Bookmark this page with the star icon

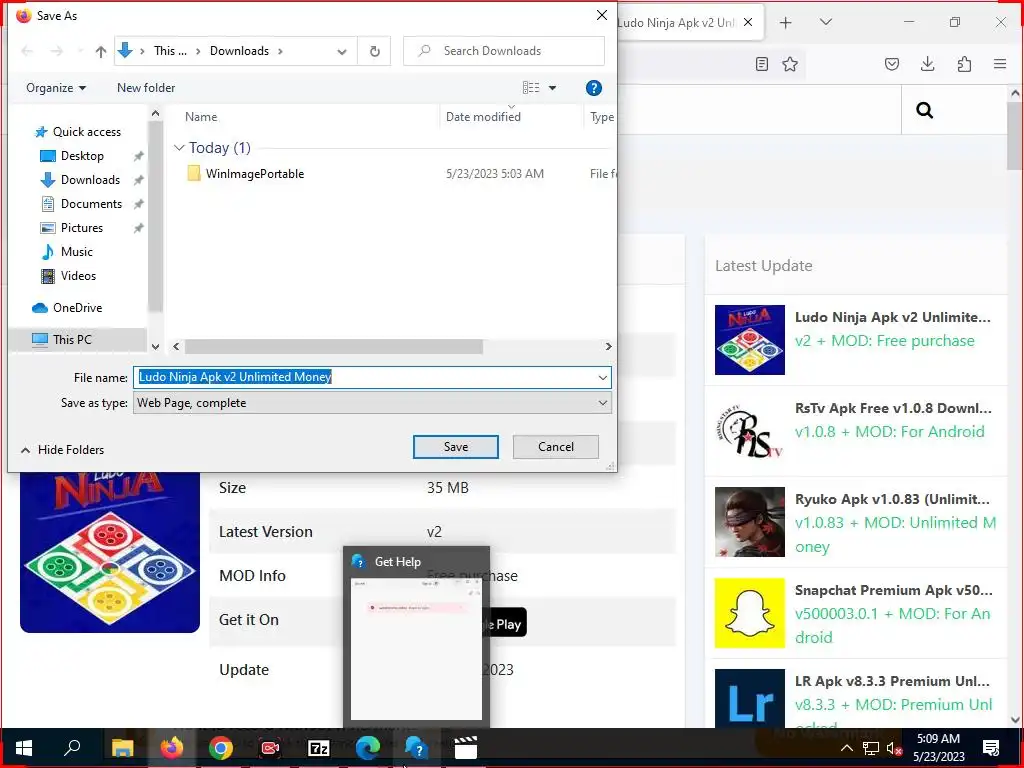click(790, 64)
